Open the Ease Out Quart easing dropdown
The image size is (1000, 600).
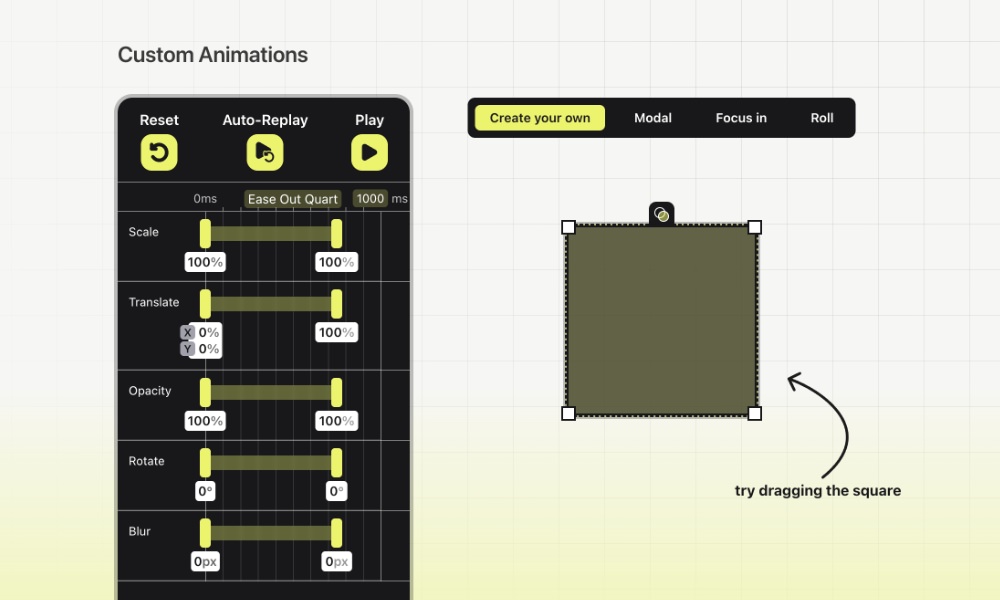[x=292, y=198]
